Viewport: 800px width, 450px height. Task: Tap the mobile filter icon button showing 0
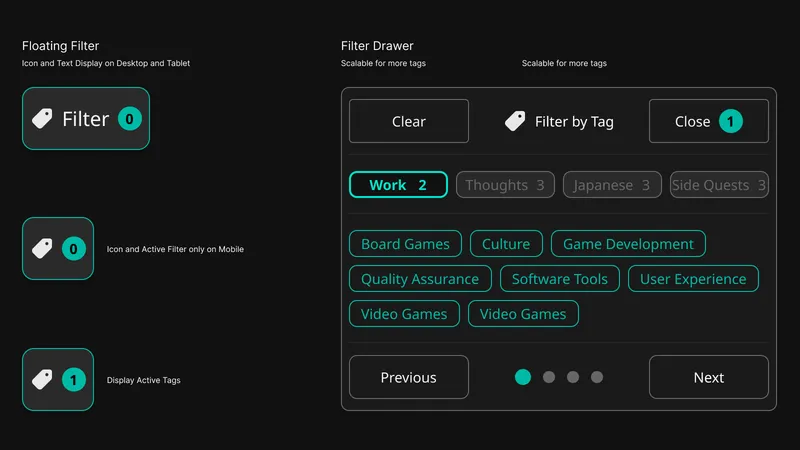click(58, 248)
